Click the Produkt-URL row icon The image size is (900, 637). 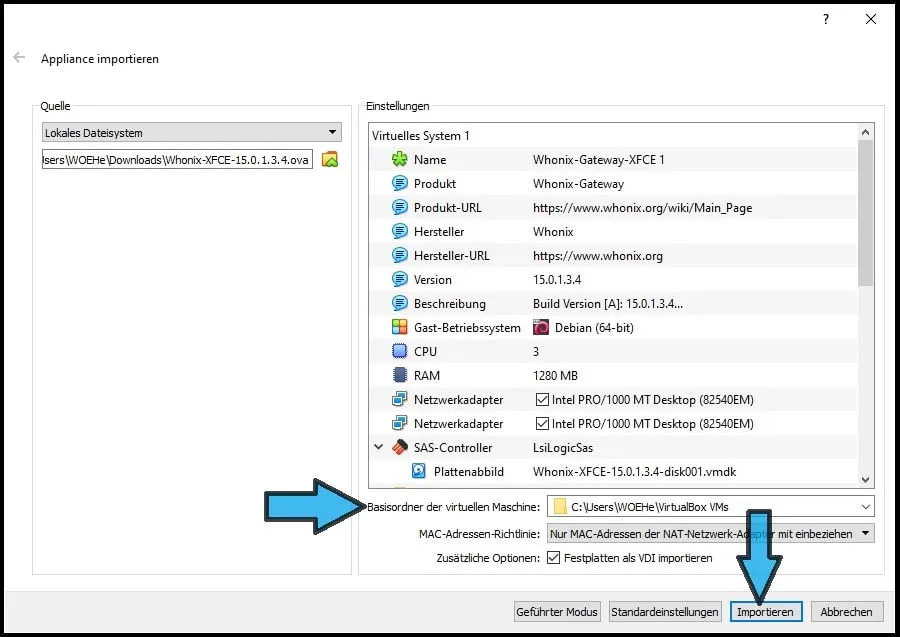coord(399,208)
